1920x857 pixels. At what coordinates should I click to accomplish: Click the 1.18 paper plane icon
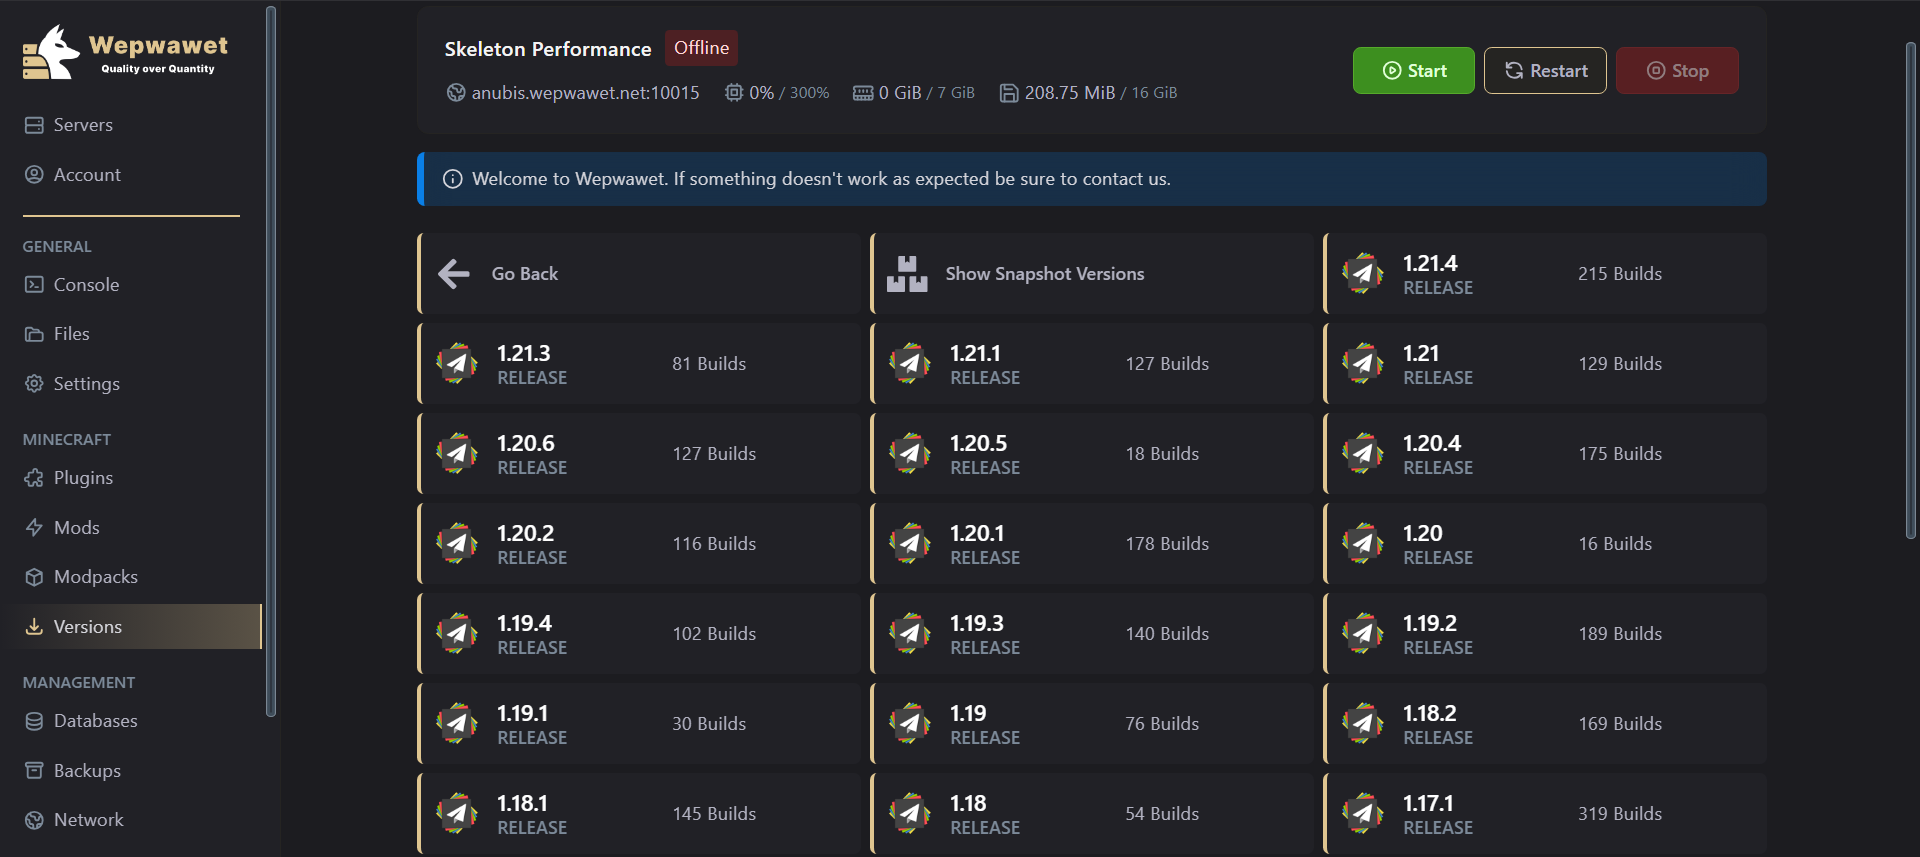(x=910, y=814)
